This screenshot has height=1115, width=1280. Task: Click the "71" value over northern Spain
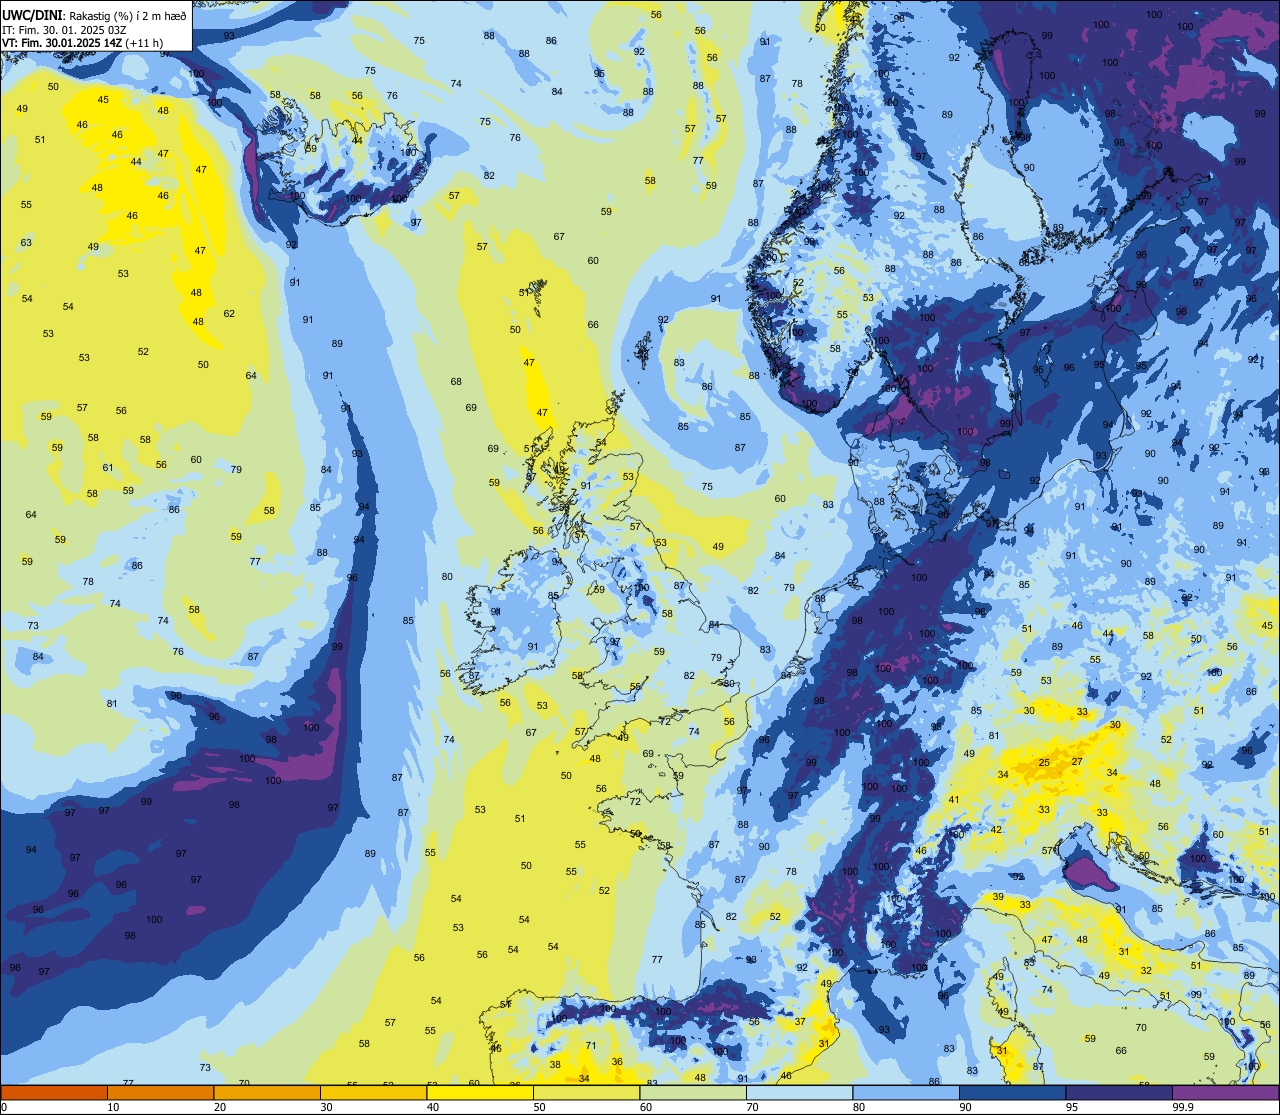pyautogui.click(x=591, y=1046)
